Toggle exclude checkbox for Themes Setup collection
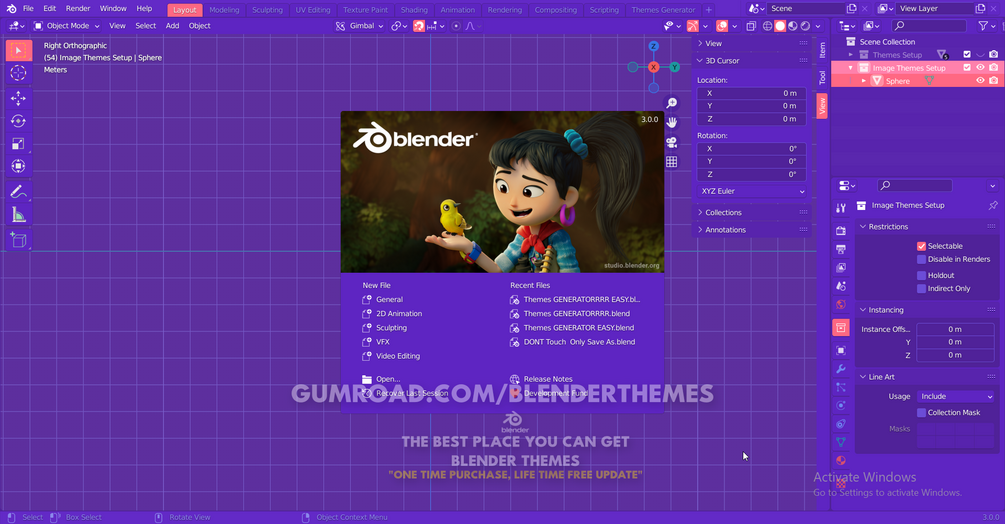This screenshot has height=524, width=1005. coord(967,55)
